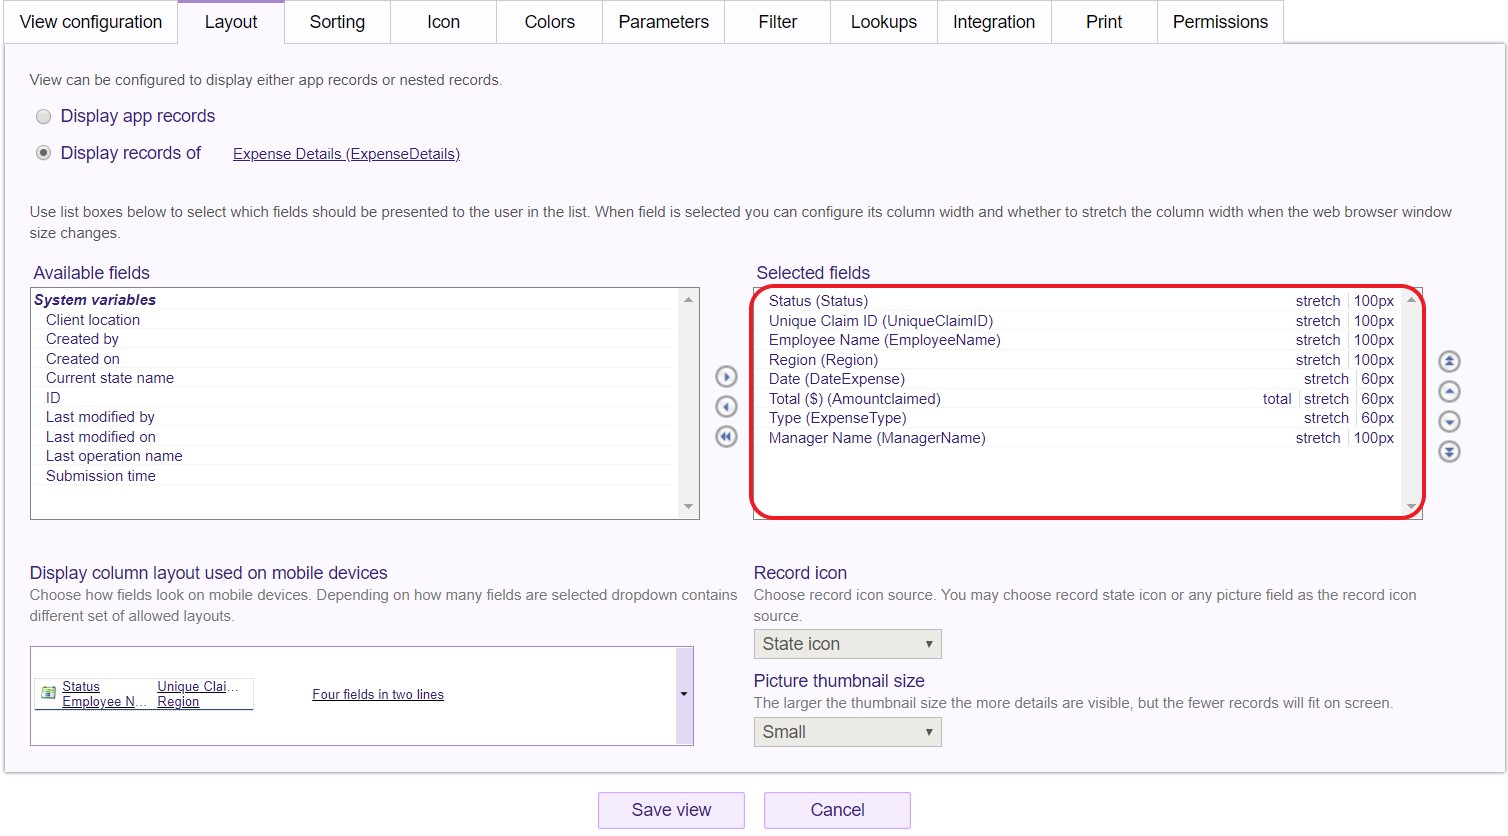This screenshot has width=1508, height=836.
Task: Toggle 'total' option on Total ($) field
Action: pos(1276,399)
